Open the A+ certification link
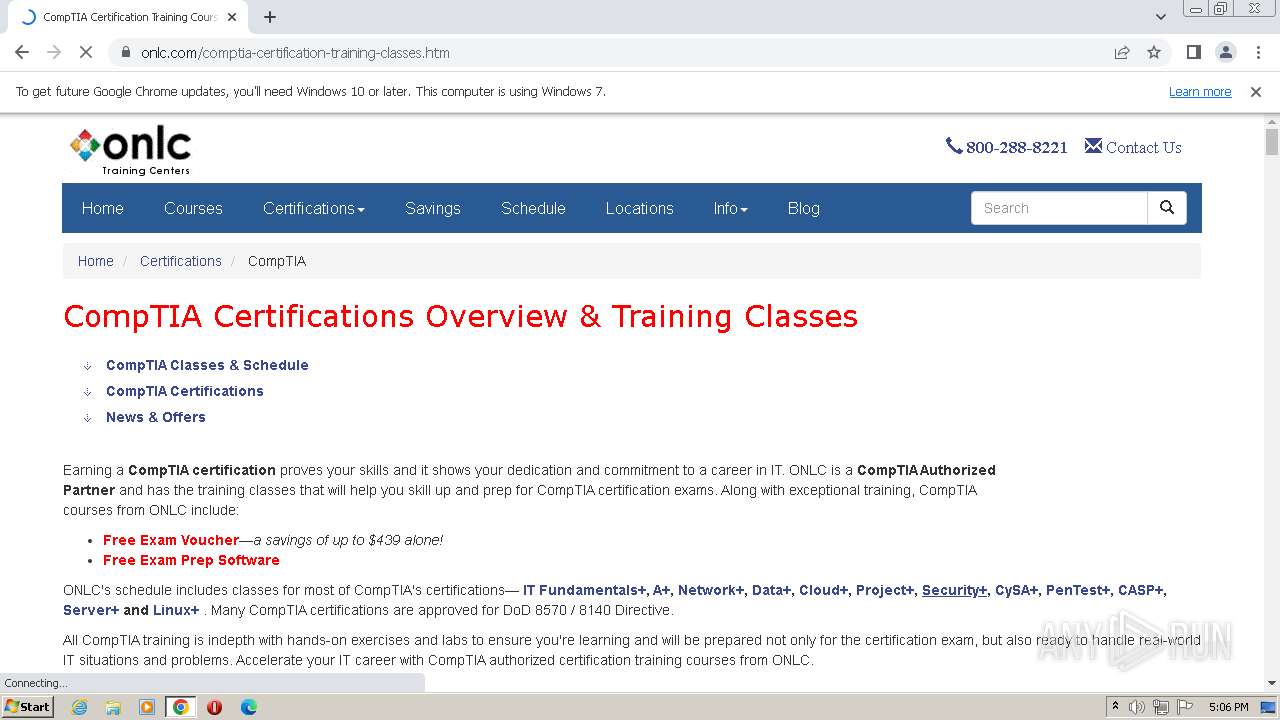Viewport: 1280px width, 720px height. coord(661,590)
